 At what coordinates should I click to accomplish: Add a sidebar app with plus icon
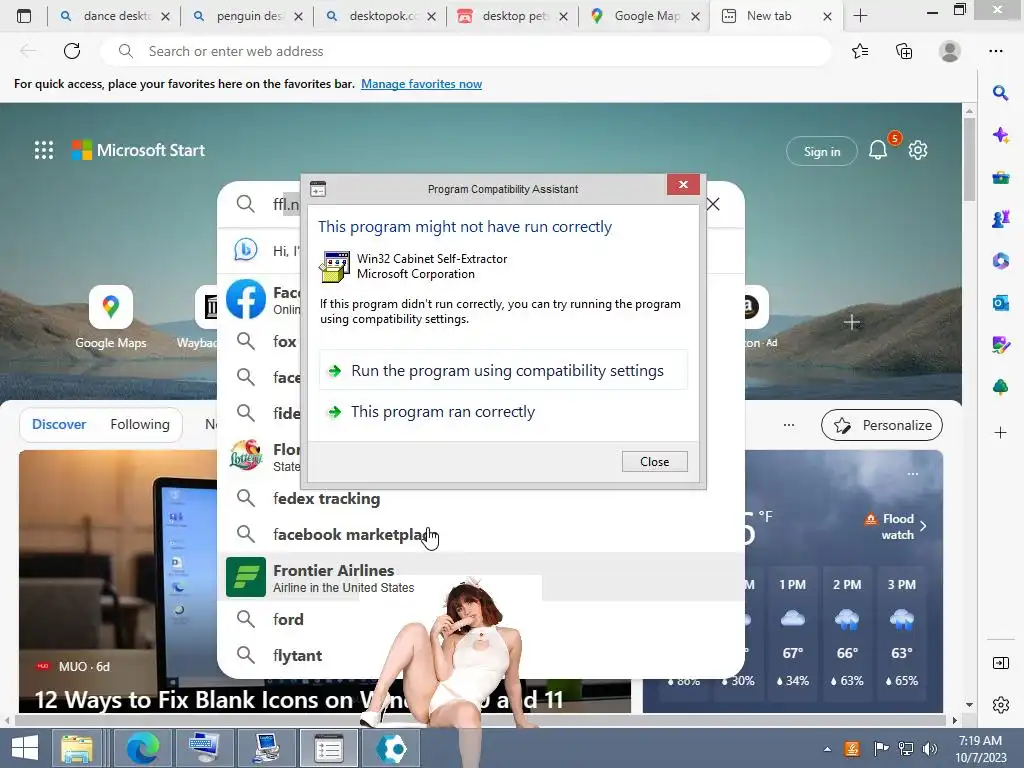1000,432
